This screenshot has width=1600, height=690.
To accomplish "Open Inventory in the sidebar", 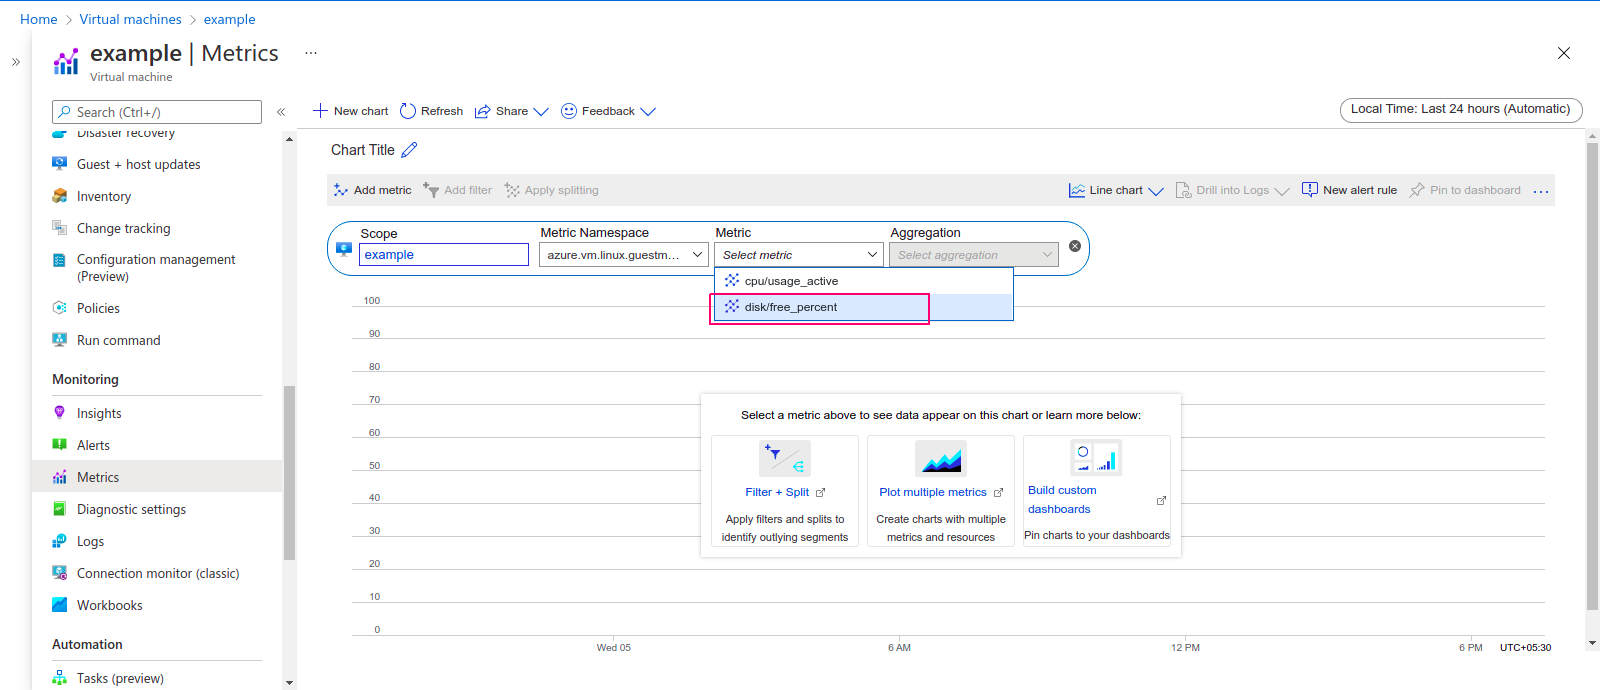I will [104, 197].
